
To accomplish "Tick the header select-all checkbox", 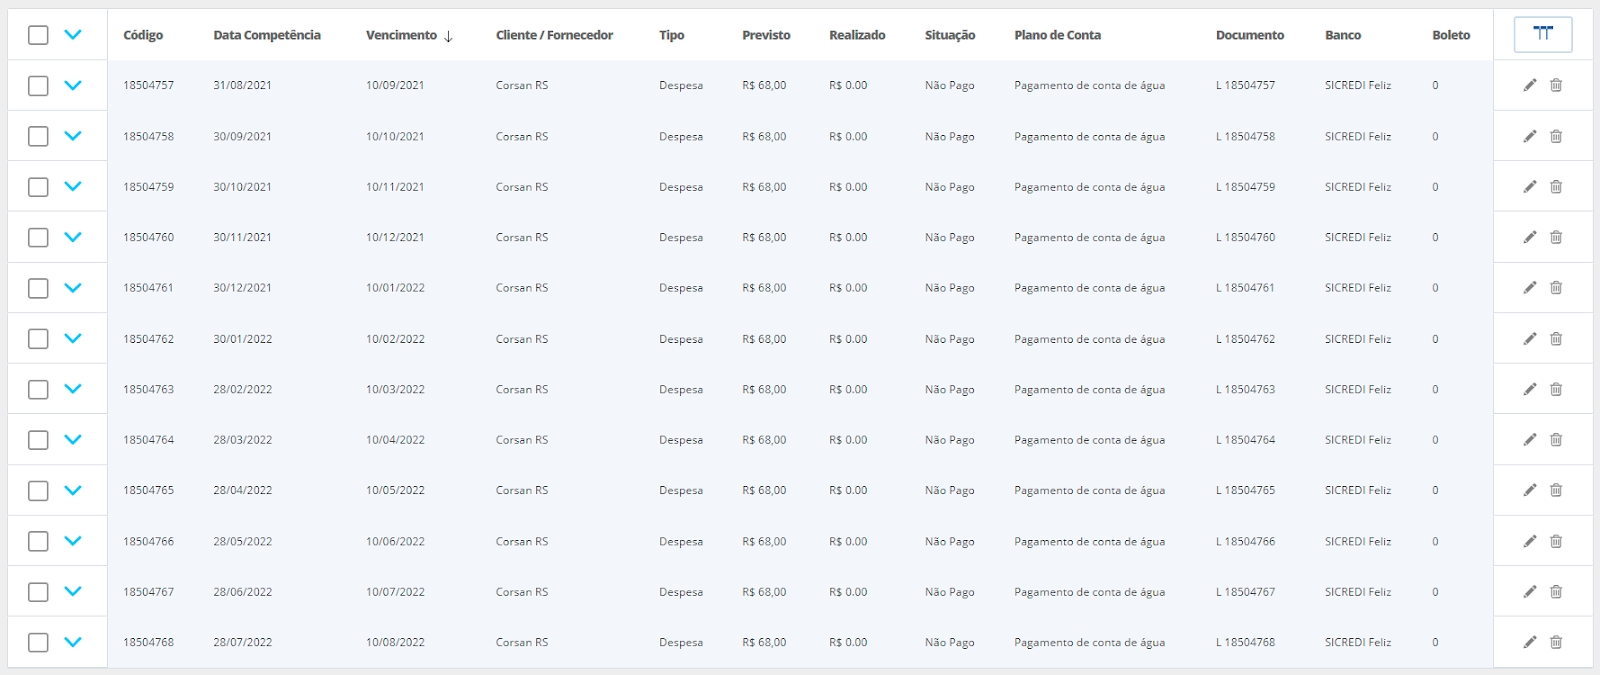I will coord(38,35).
